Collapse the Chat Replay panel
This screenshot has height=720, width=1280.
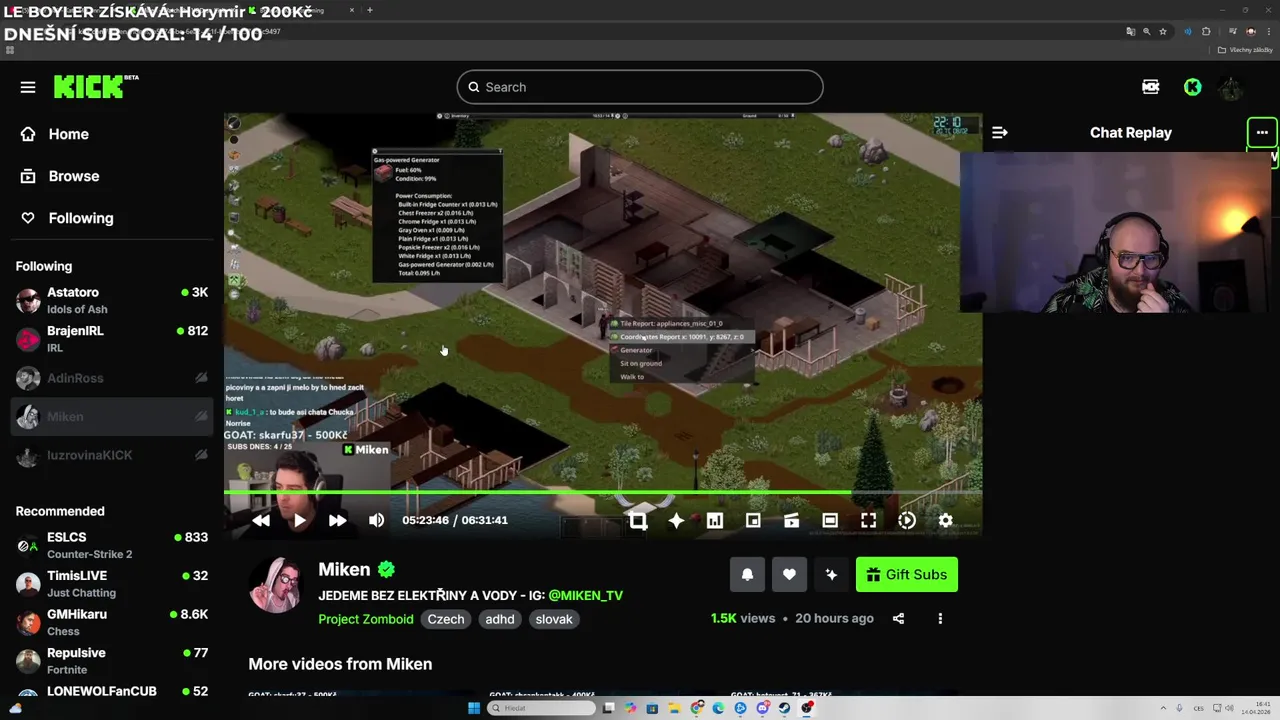(999, 132)
